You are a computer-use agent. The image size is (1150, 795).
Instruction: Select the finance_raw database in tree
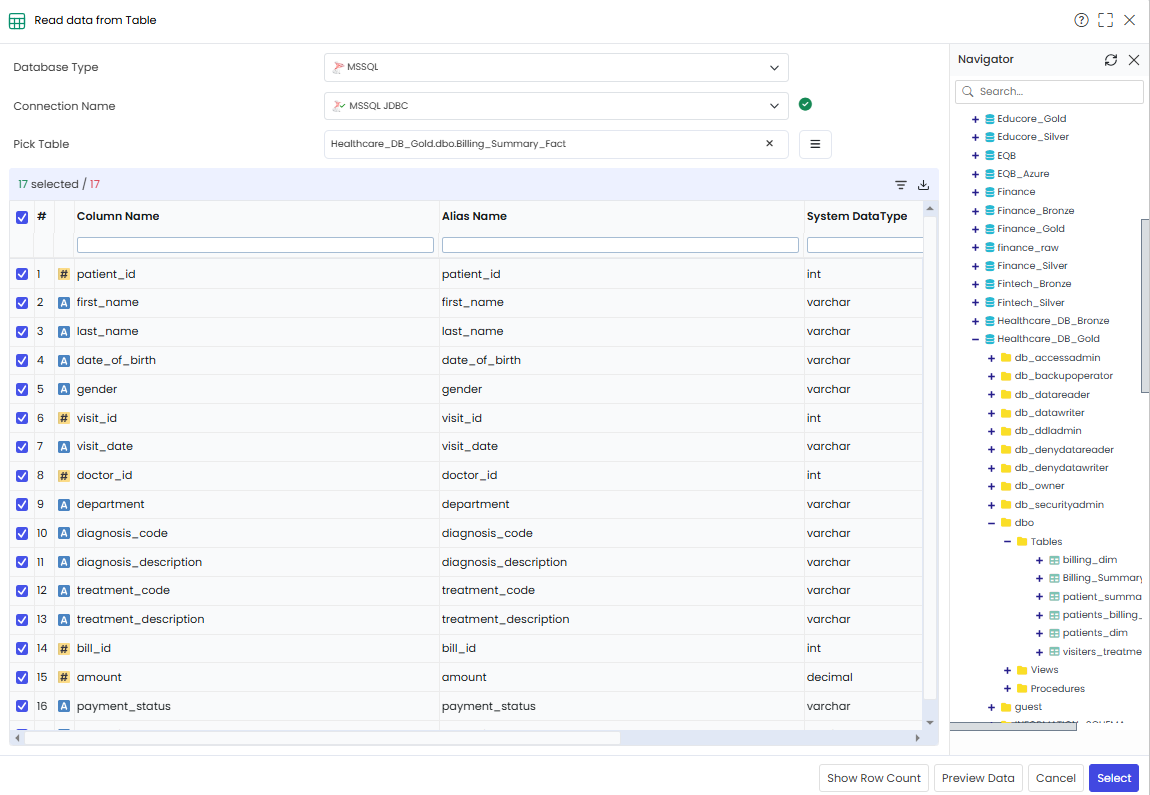coord(1028,247)
